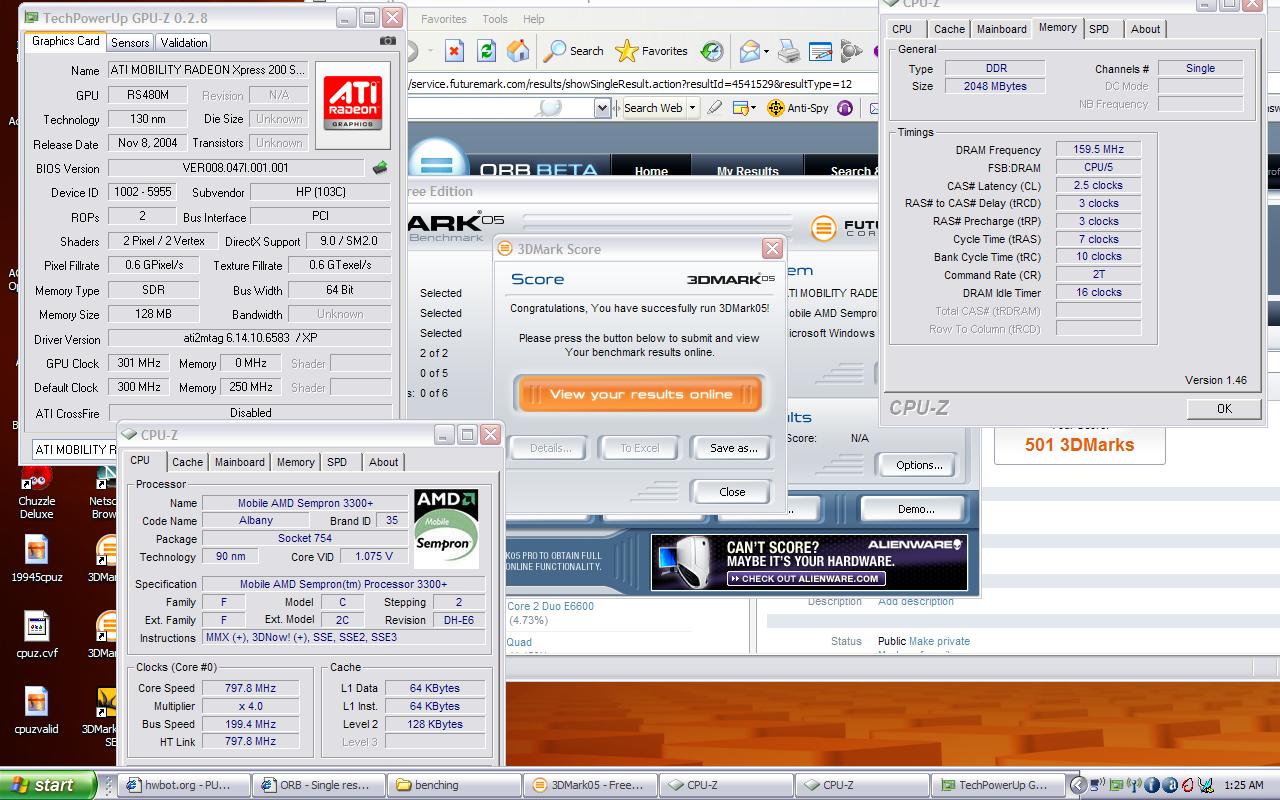Image resolution: width=1280 pixels, height=800 pixels.
Task: Click the Edit page icon in browser toolbar
Action: (x=821, y=50)
